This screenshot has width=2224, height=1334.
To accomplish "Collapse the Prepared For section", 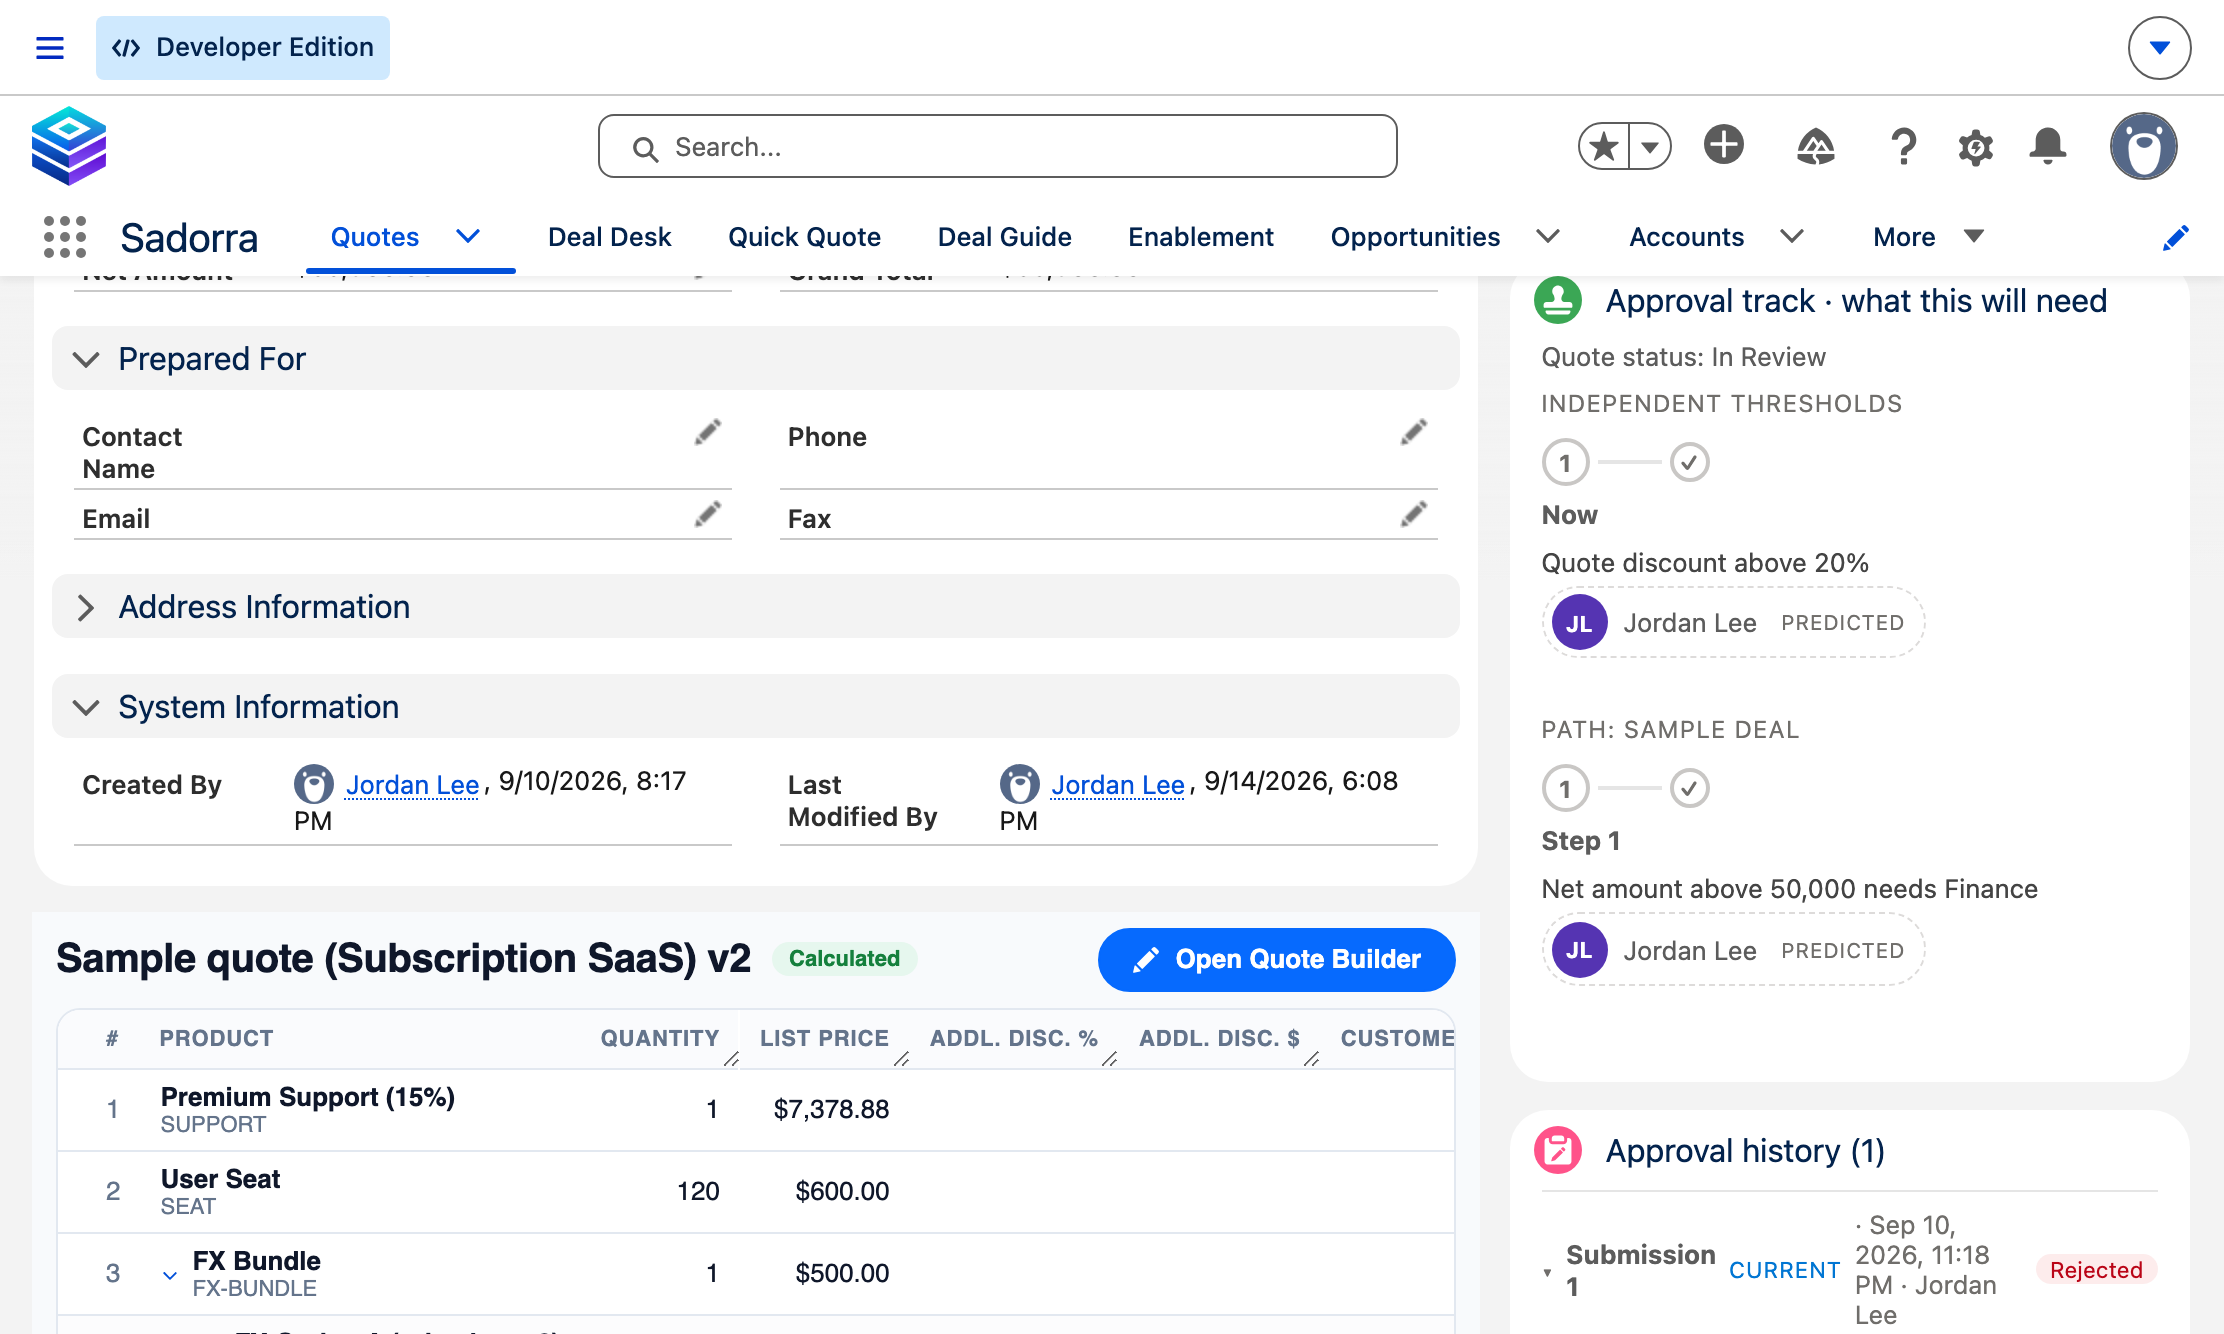I will tap(87, 359).
